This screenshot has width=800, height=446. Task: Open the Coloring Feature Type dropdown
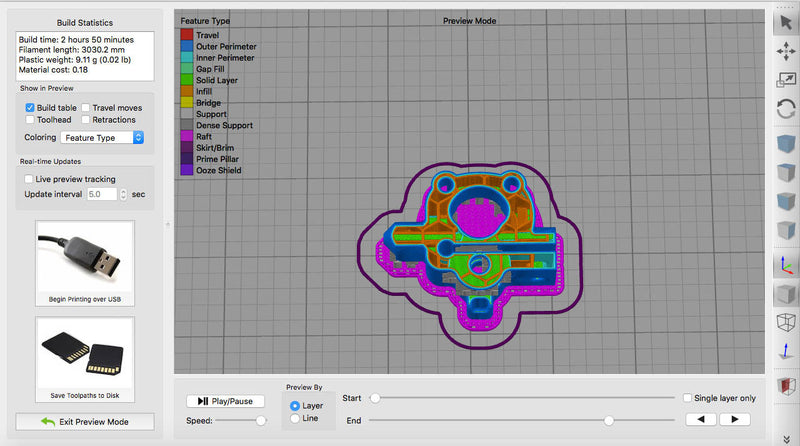tap(103, 137)
